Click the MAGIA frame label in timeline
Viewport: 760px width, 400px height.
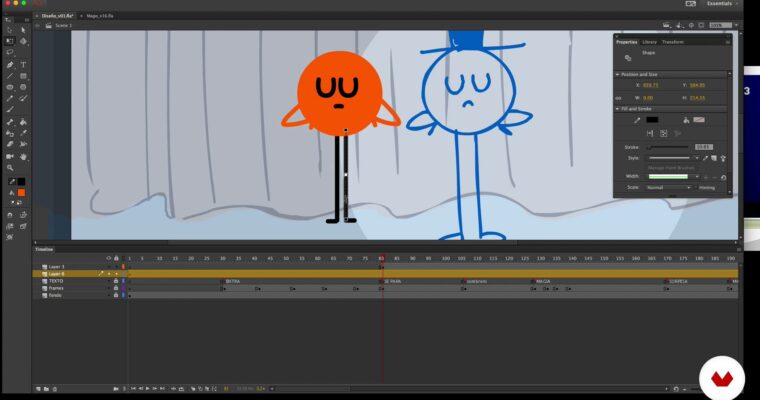(543, 282)
